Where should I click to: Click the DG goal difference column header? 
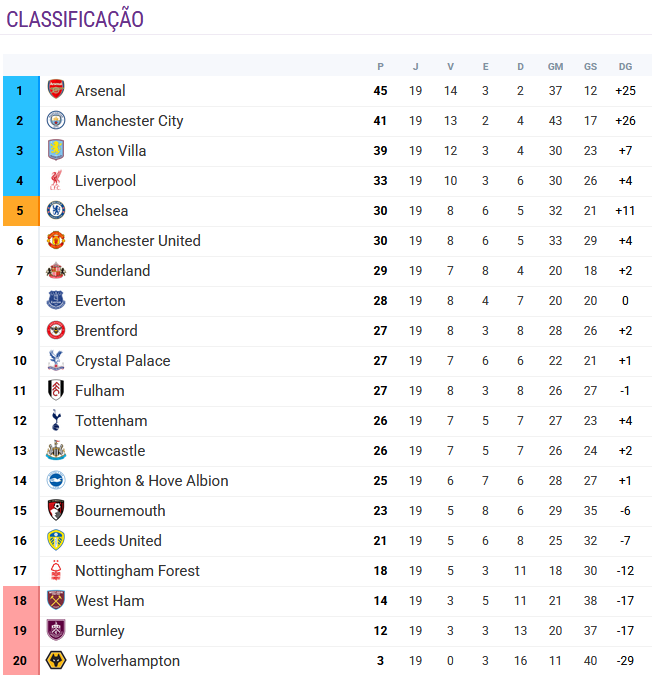[x=626, y=67]
